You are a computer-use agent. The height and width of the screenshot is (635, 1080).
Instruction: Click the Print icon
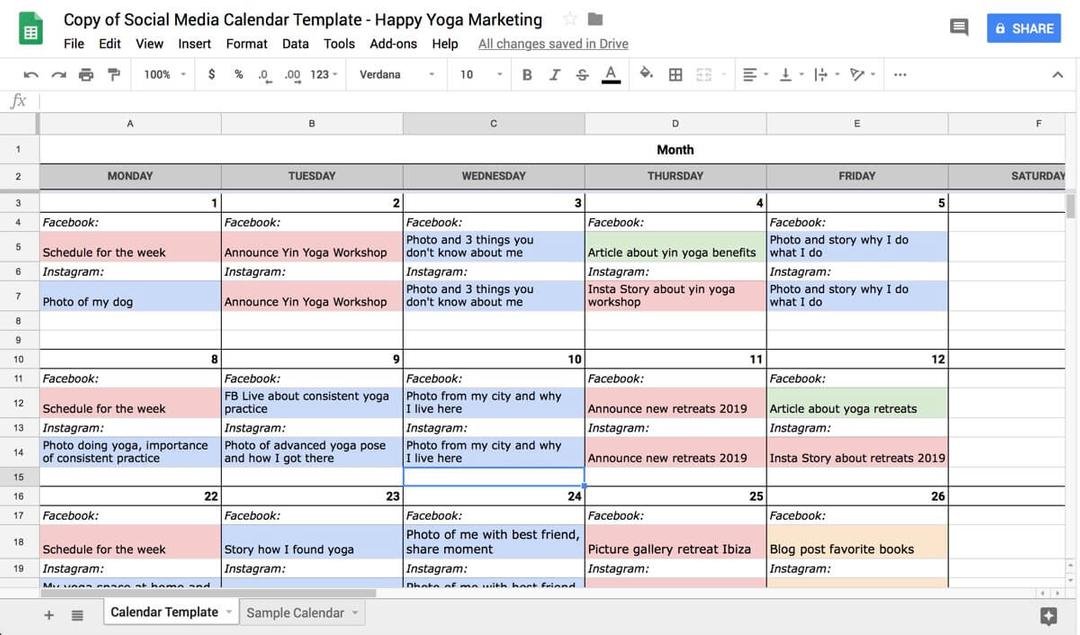[86, 75]
